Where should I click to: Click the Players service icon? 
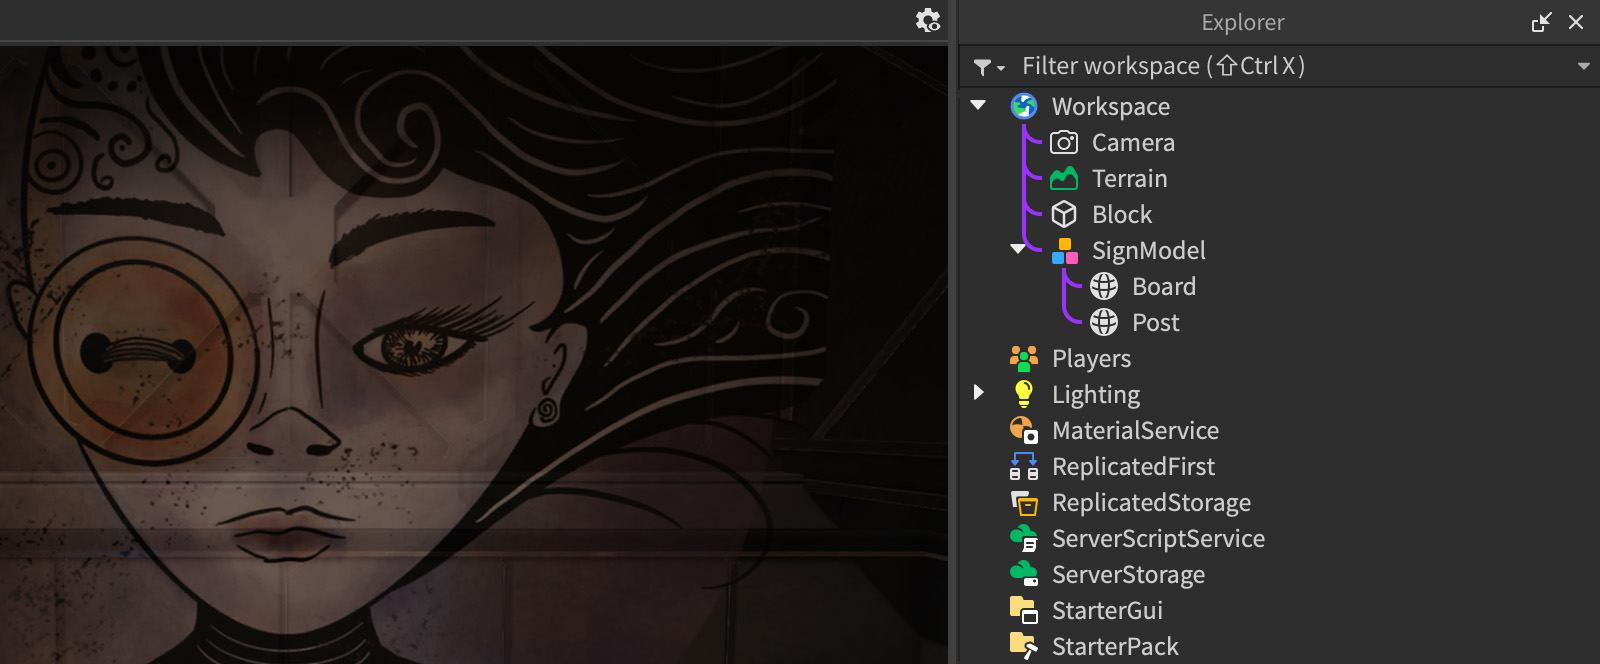point(1024,358)
